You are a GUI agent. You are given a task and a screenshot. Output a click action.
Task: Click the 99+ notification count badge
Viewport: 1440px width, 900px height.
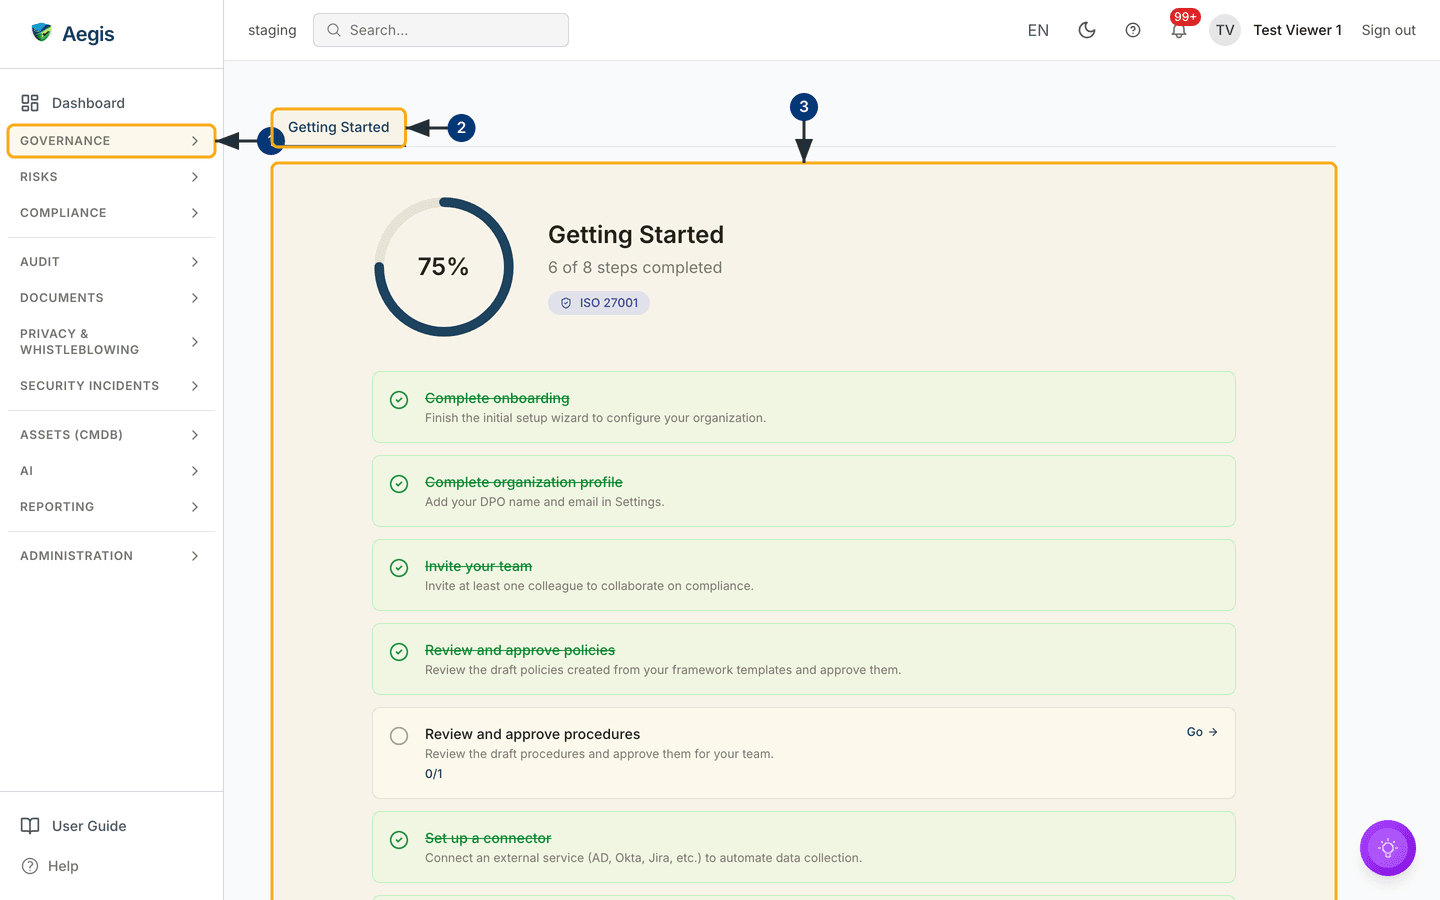(x=1185, y=17)
